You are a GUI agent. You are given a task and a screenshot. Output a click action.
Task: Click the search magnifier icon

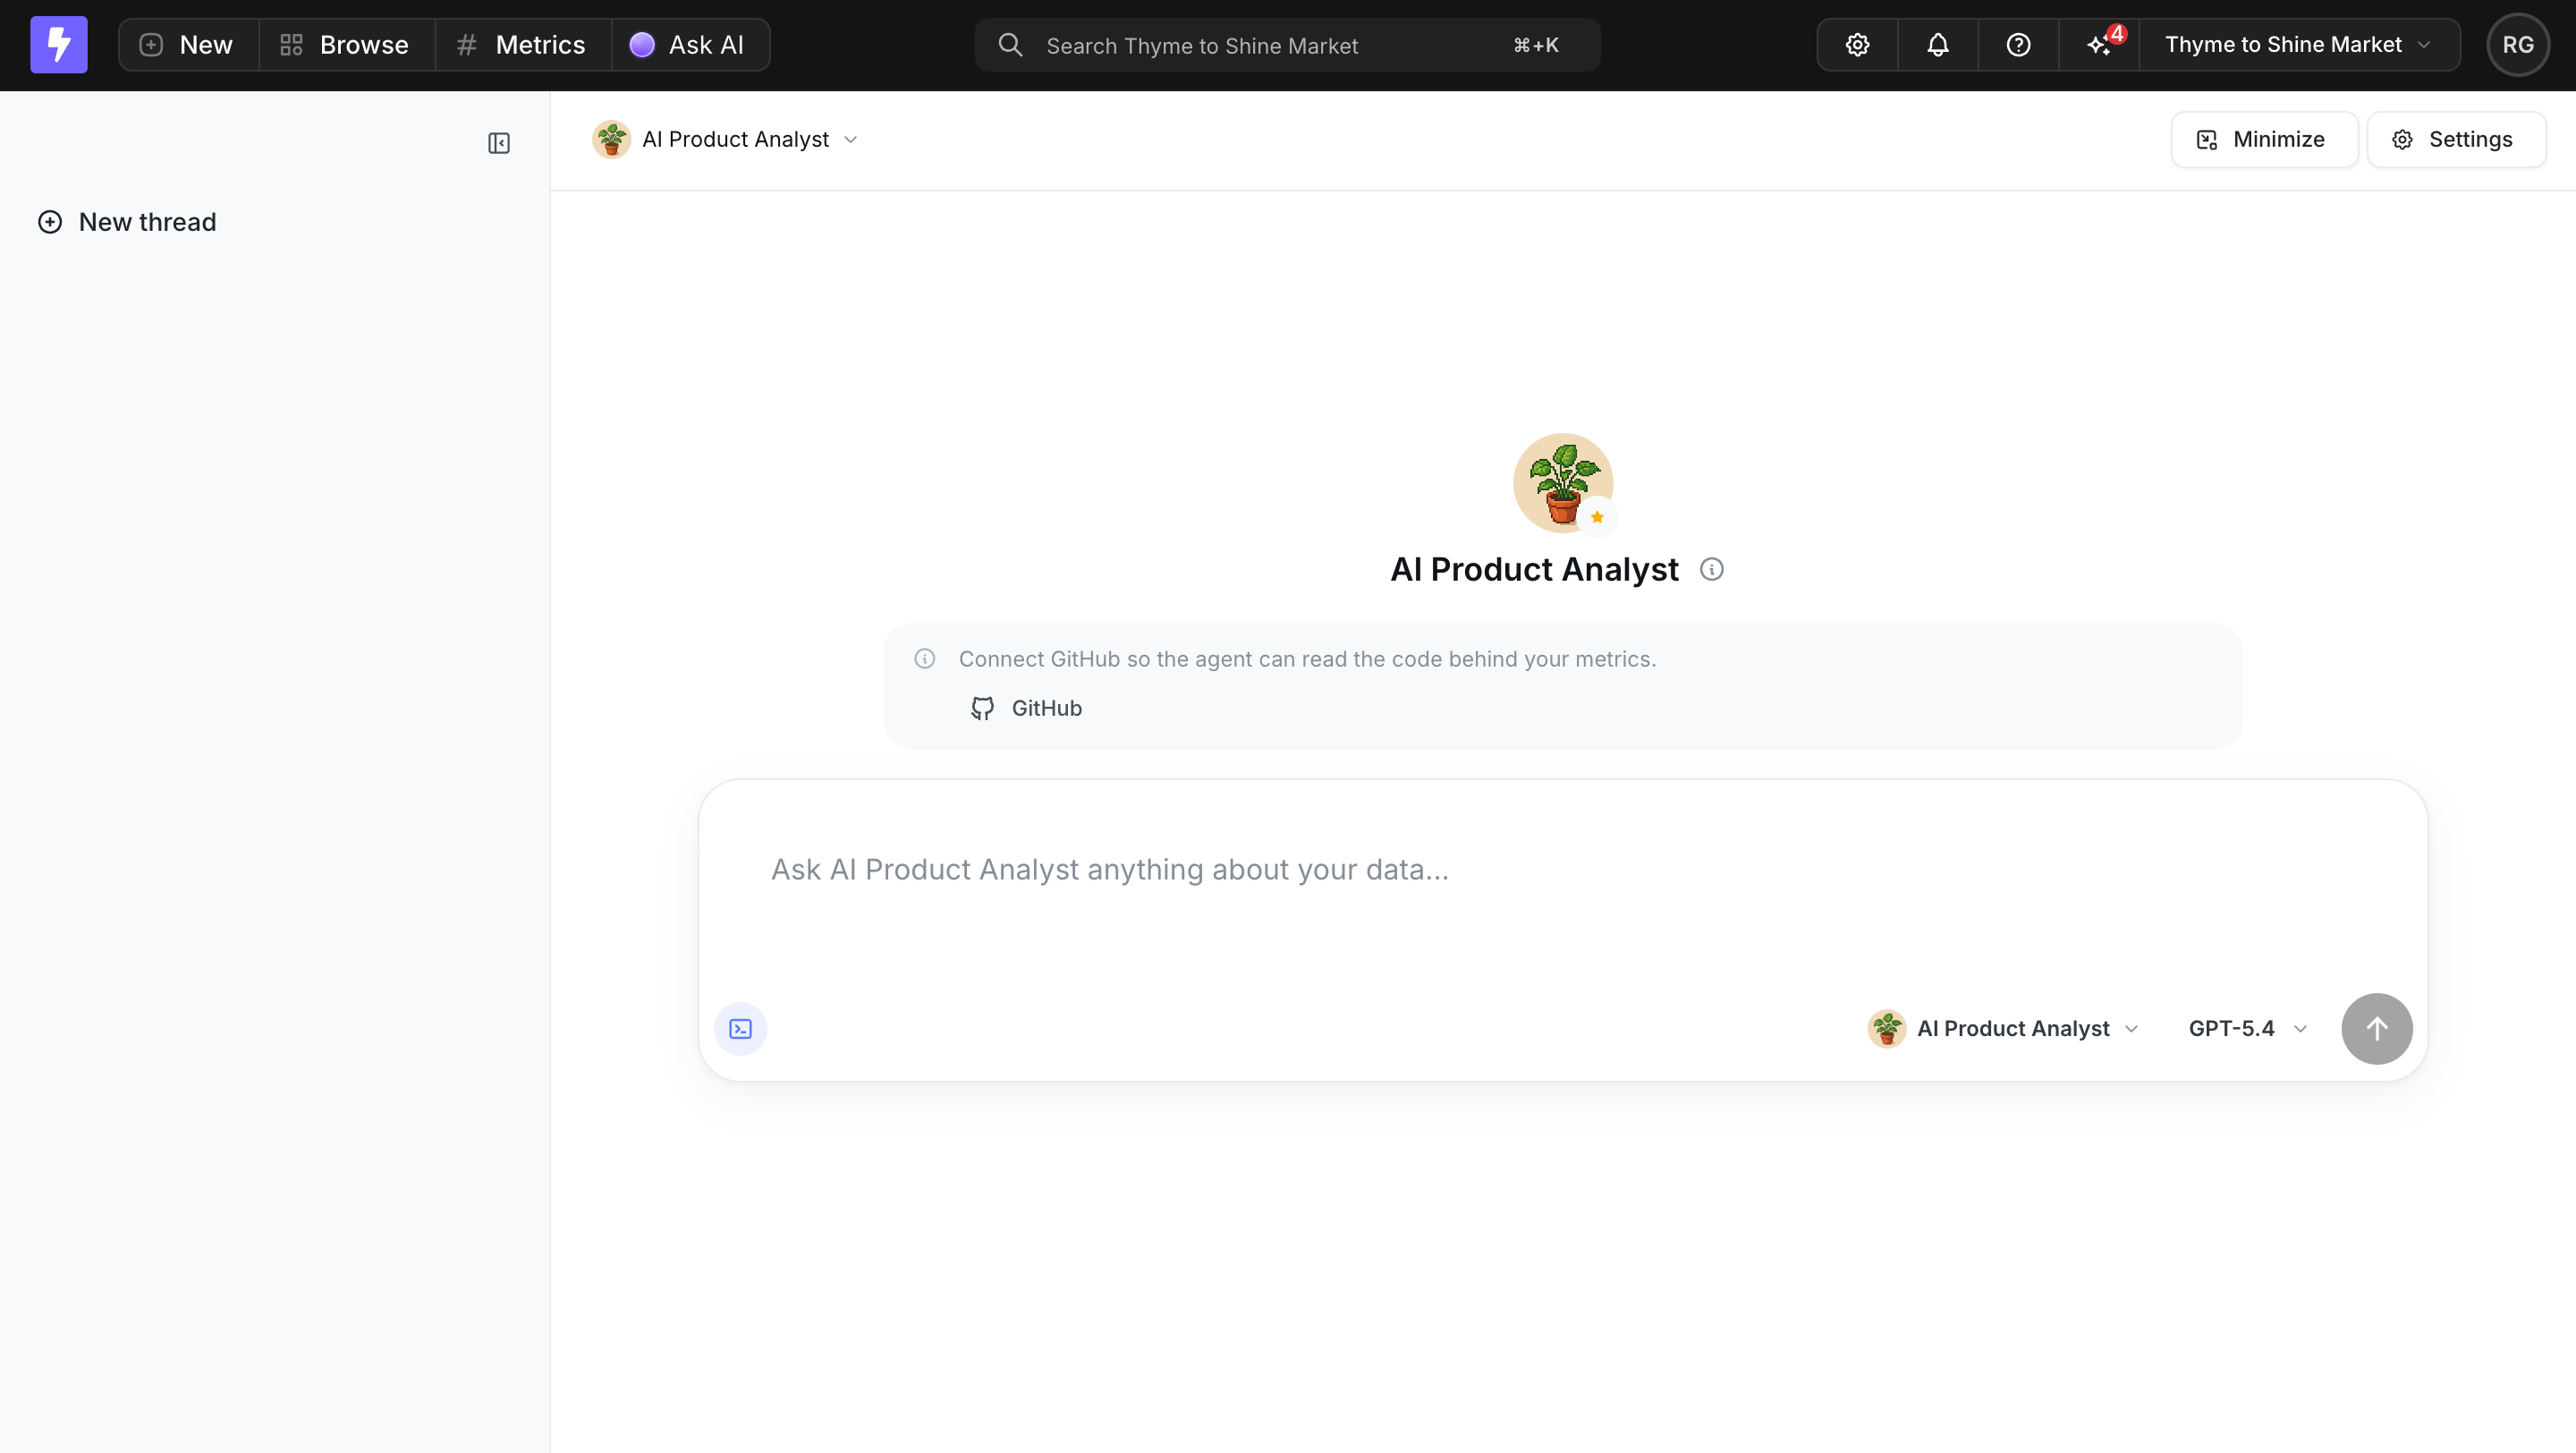pos(1010,45)
